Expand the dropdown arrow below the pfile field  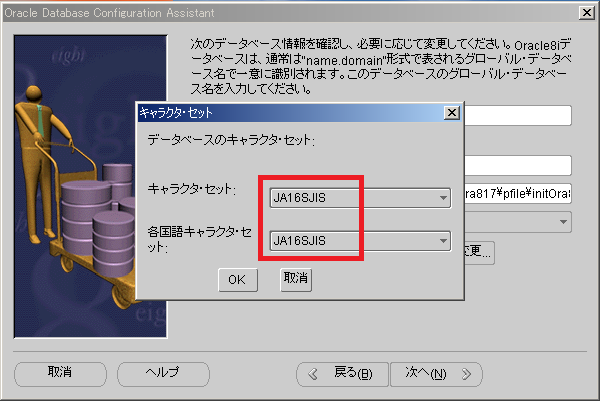563,222
